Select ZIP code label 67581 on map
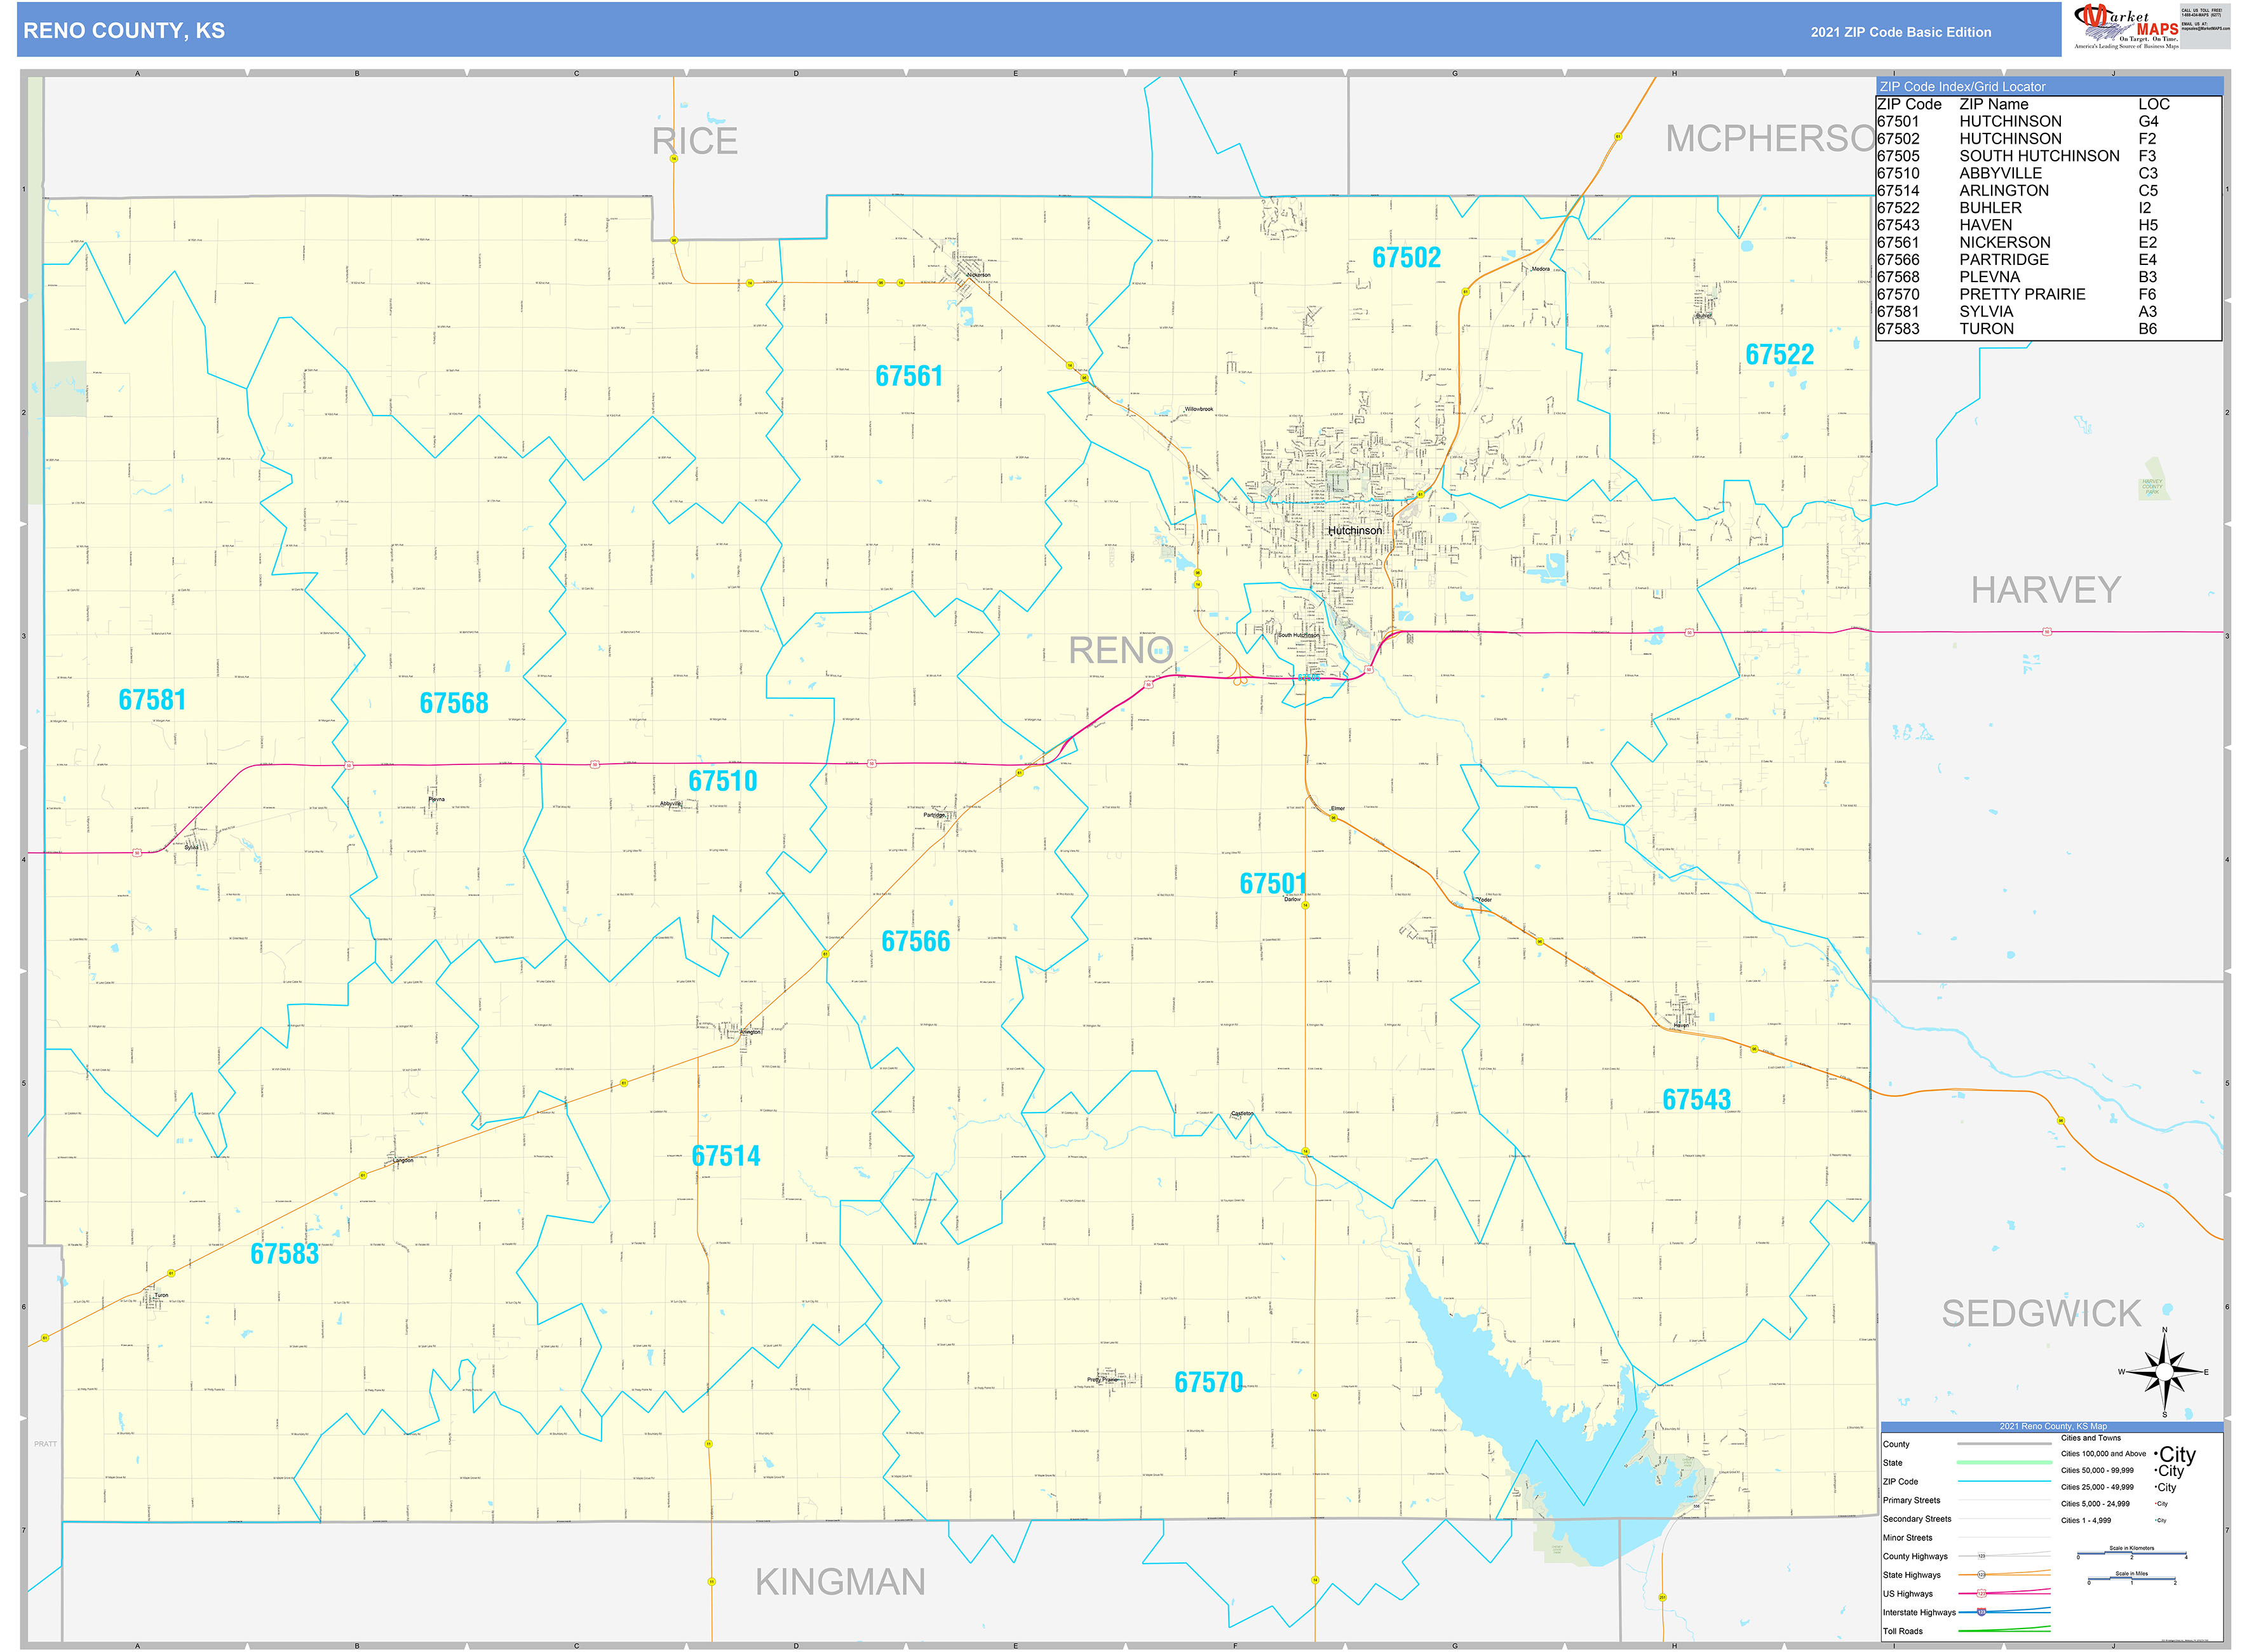The height and width of the screenshot is (1652, 2242). tap(152, 700)
